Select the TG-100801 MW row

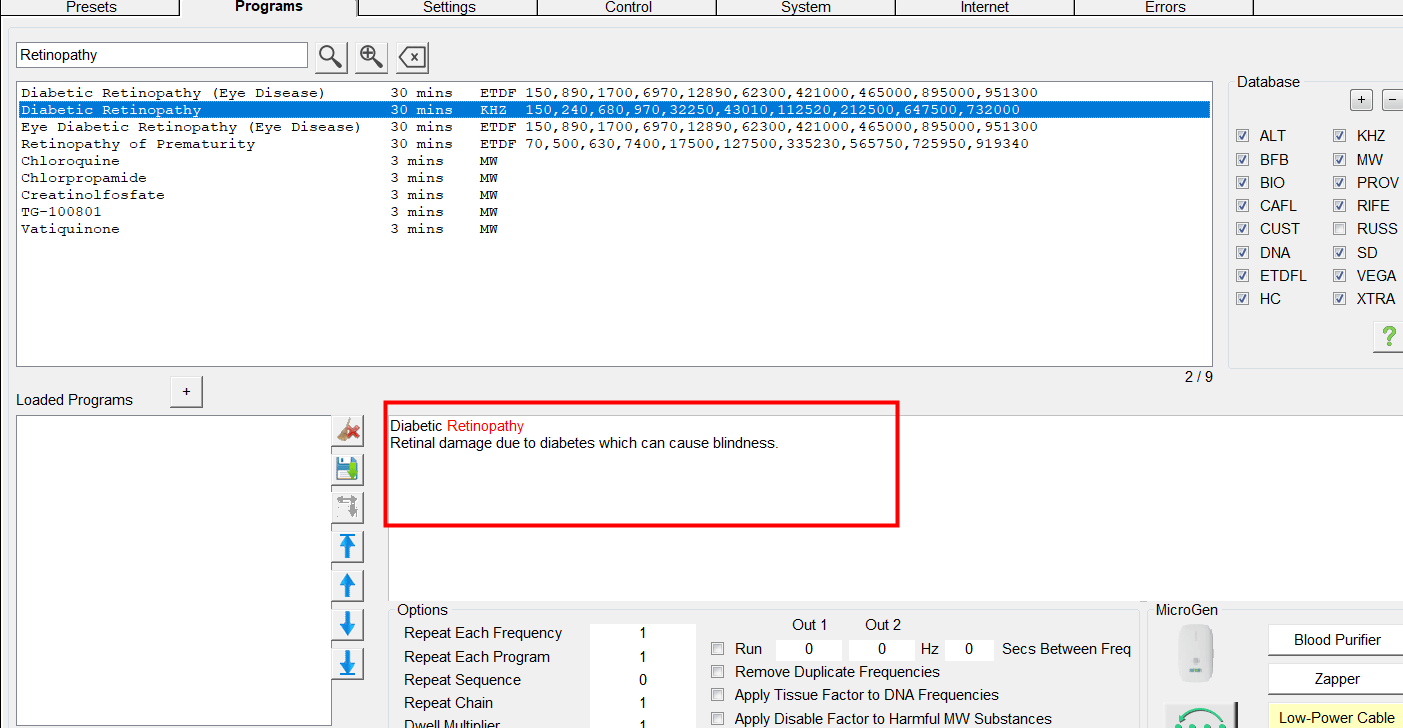point(614,212)
